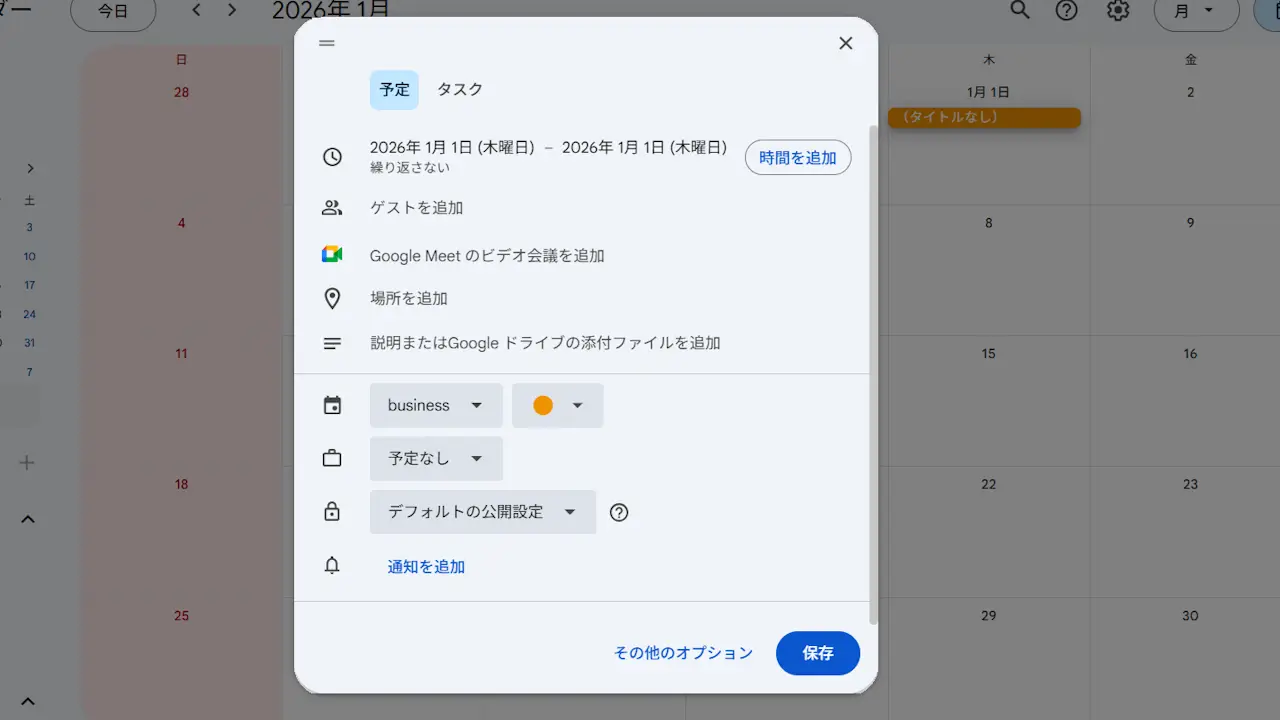Select the 予定 tab

click(394, 89)
